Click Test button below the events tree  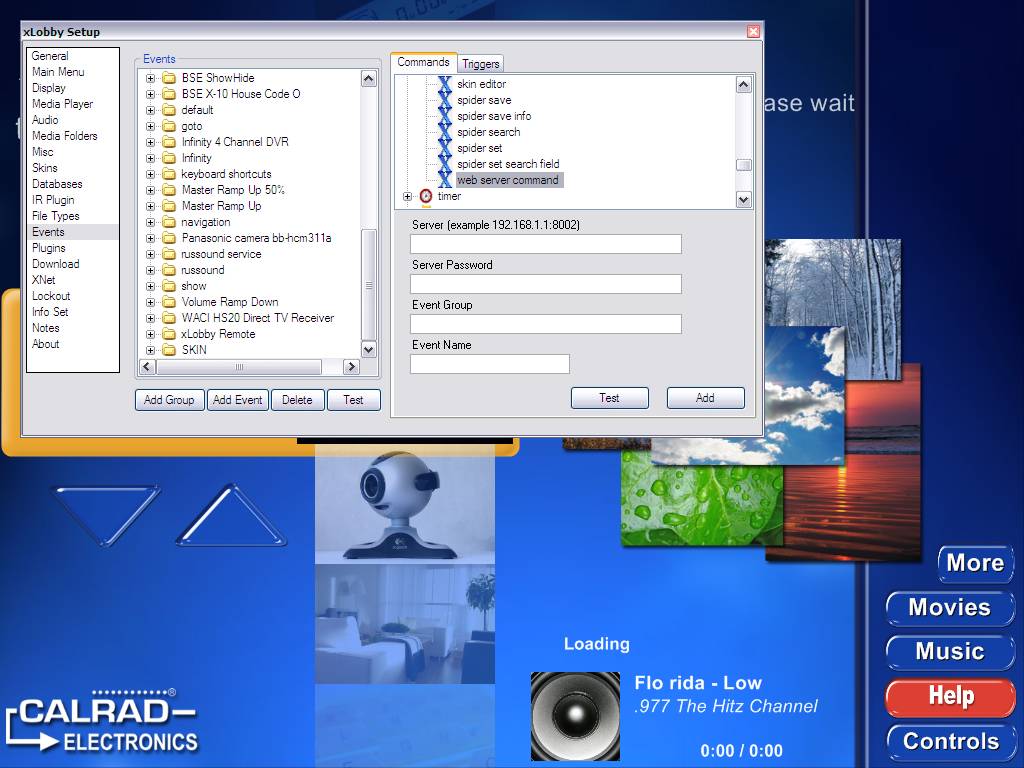[353, 400]
